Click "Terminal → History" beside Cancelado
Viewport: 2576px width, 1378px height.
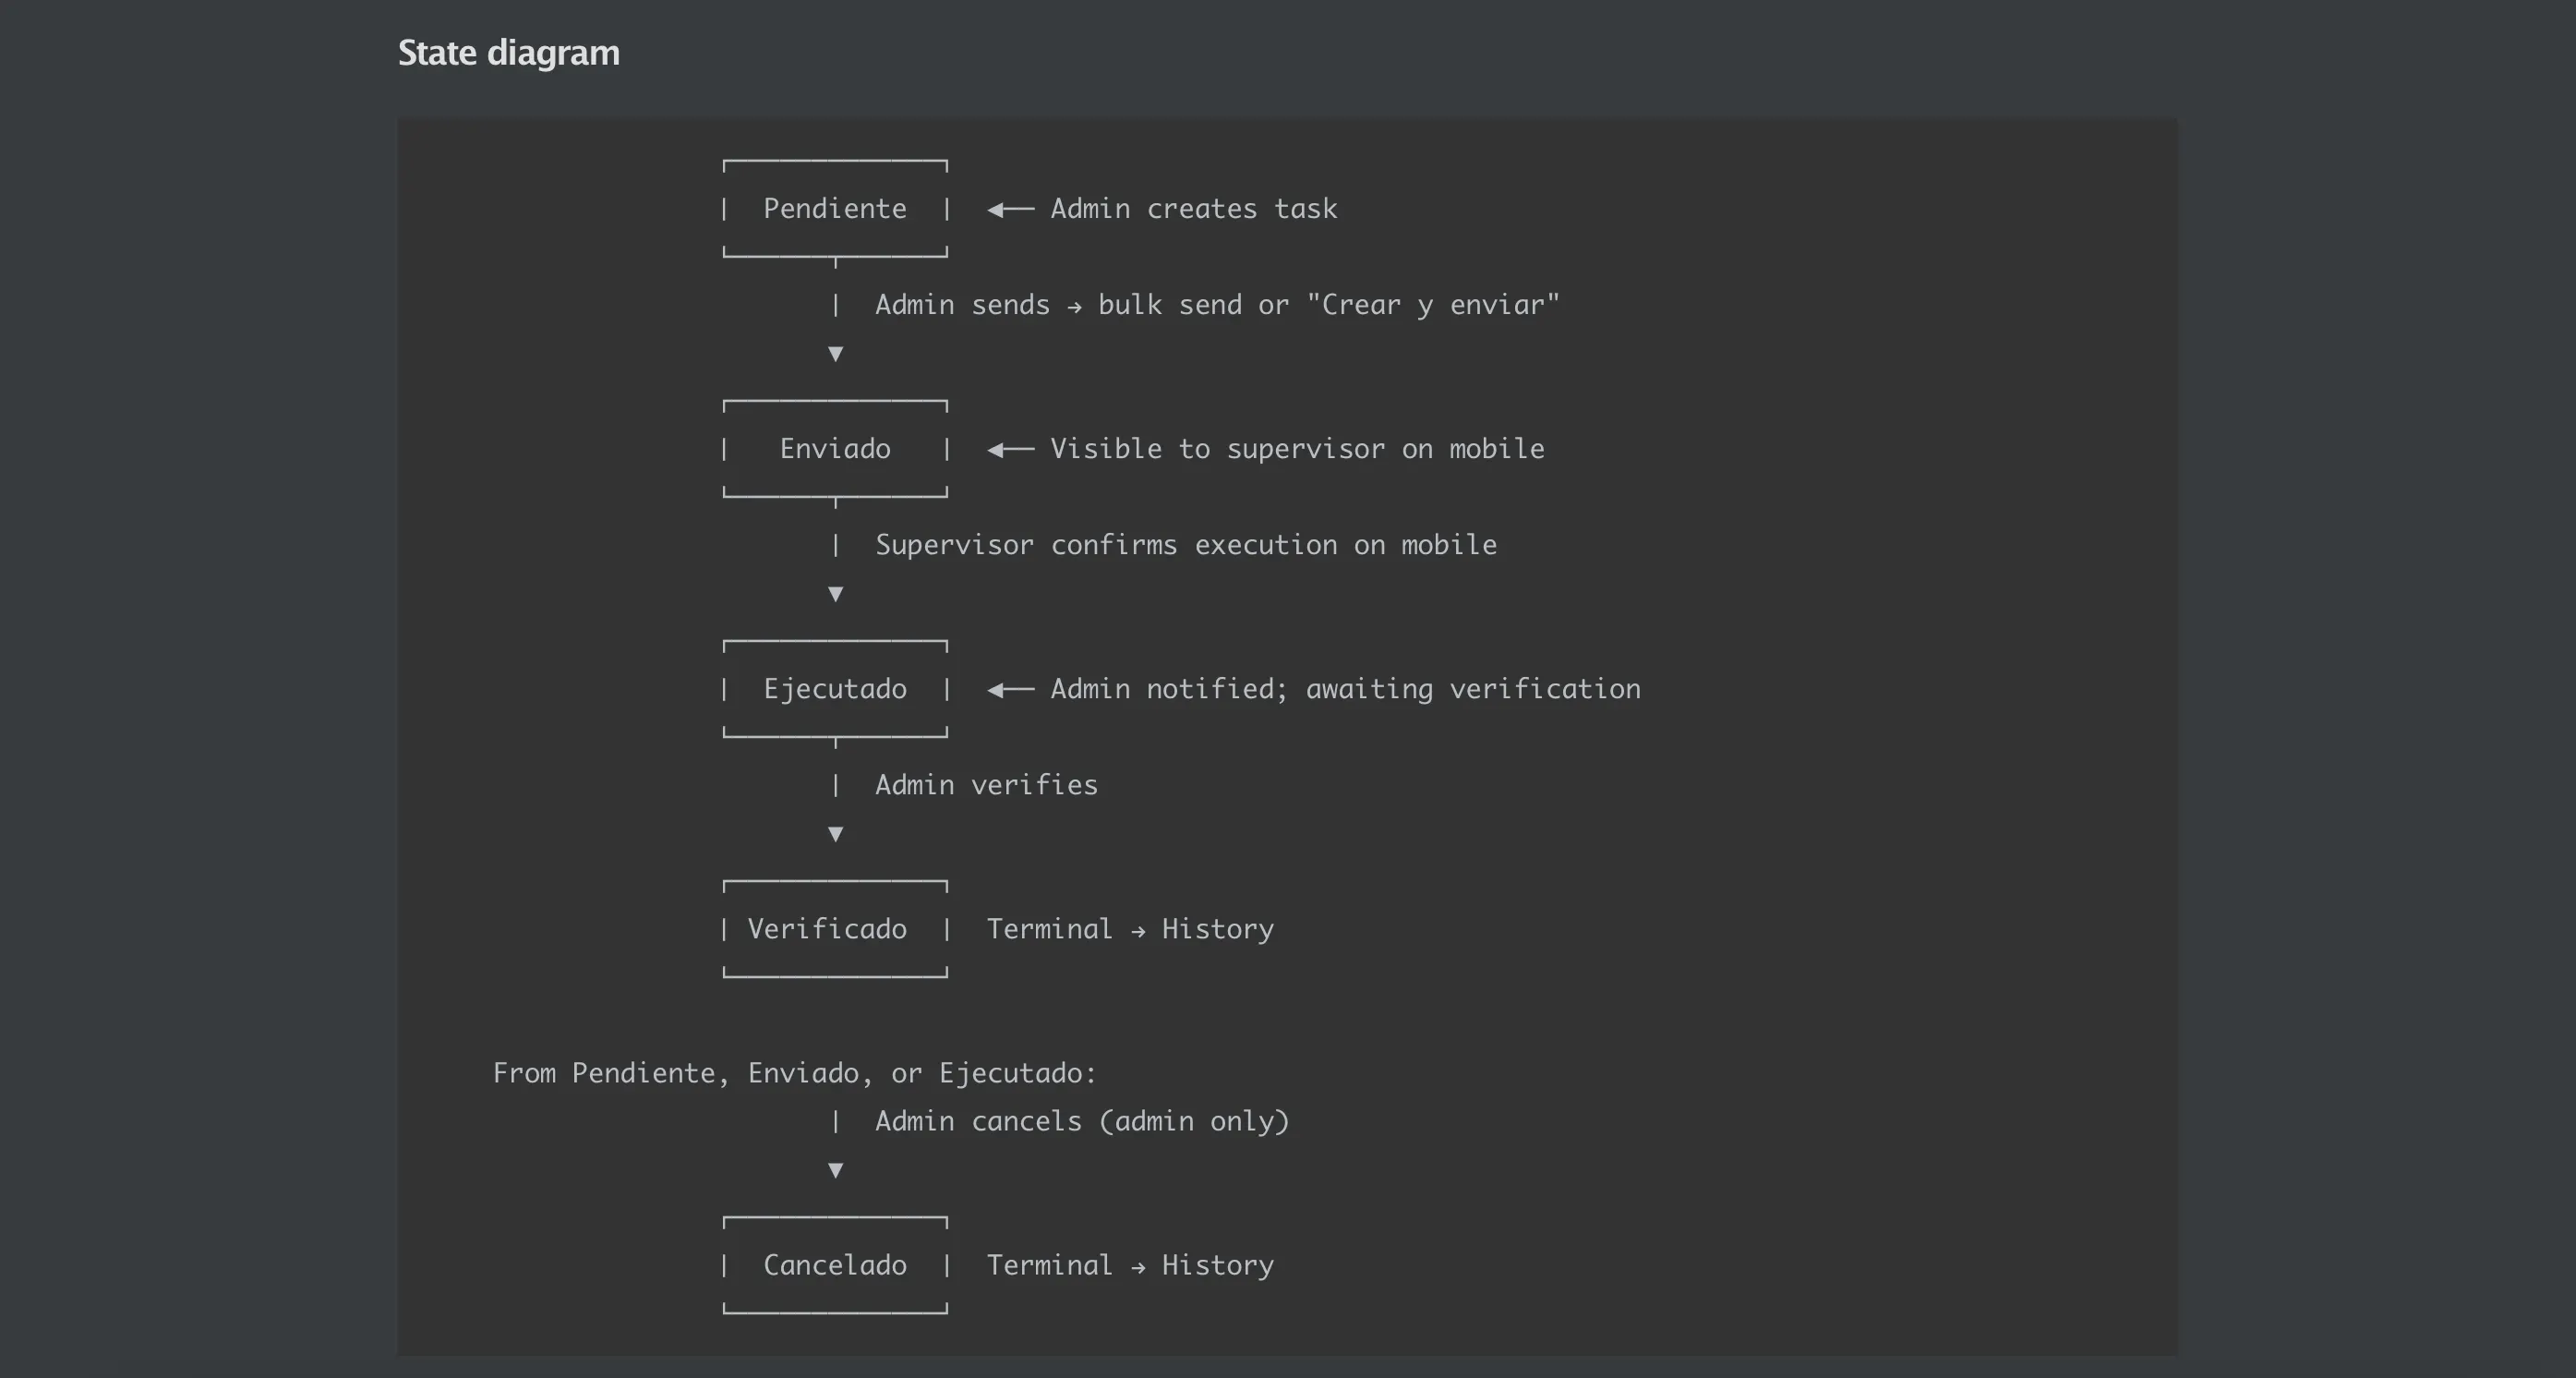1130,1265
